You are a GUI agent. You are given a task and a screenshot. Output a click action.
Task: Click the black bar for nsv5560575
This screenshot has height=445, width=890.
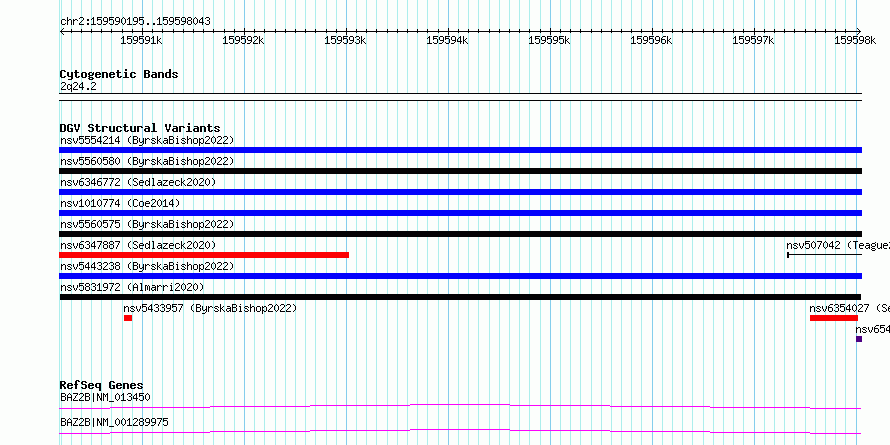[x=460, y=234]
